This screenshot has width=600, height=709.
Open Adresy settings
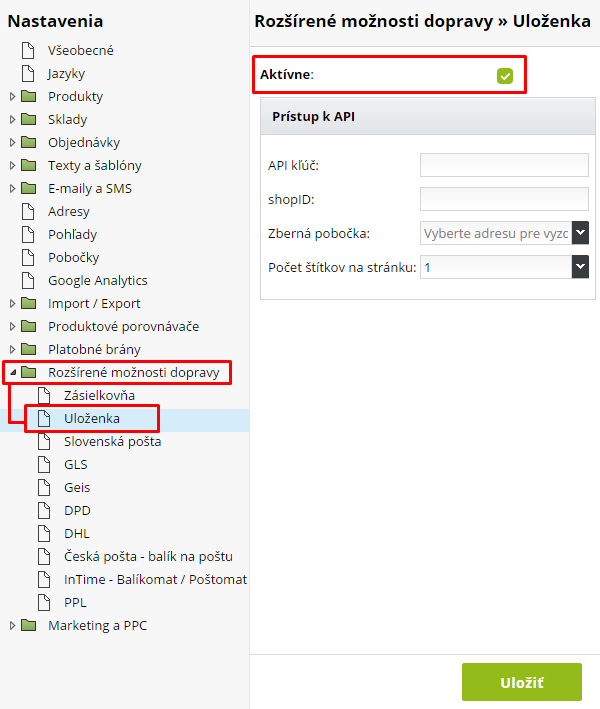pyautogui.click(x=69, y=212)
